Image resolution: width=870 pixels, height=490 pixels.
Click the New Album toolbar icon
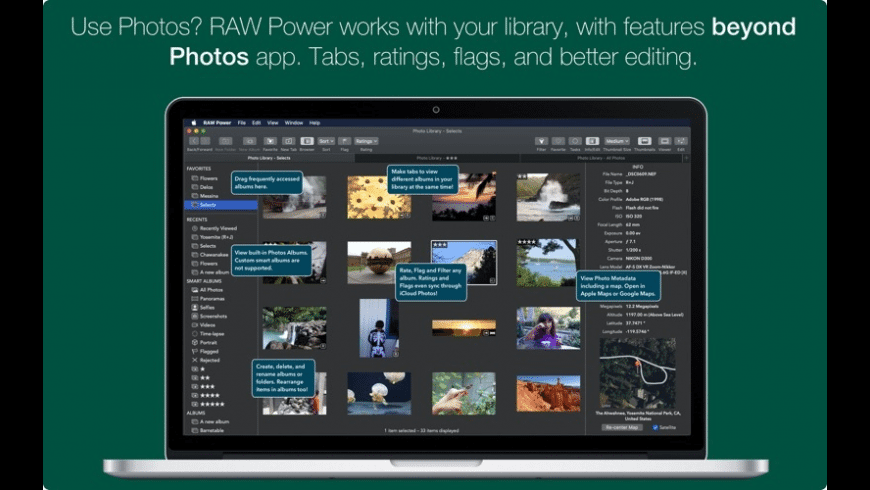249,142
